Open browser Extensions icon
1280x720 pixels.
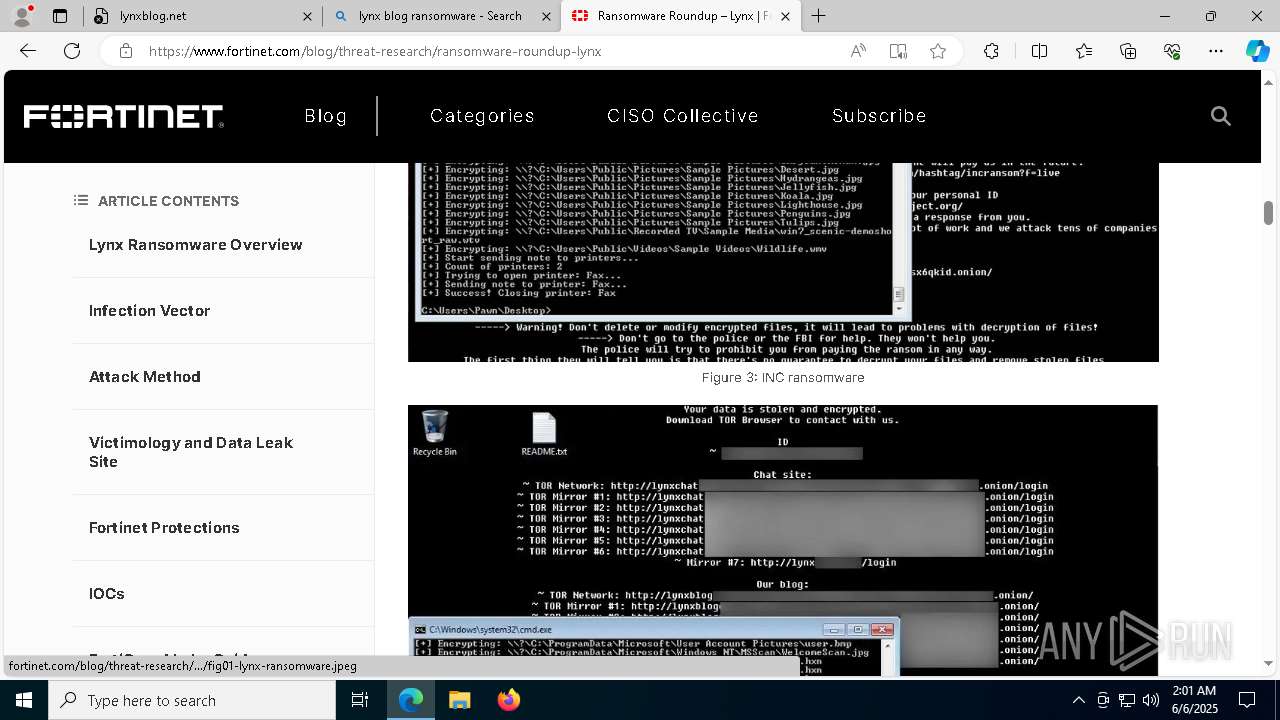(x=991, y=51)
